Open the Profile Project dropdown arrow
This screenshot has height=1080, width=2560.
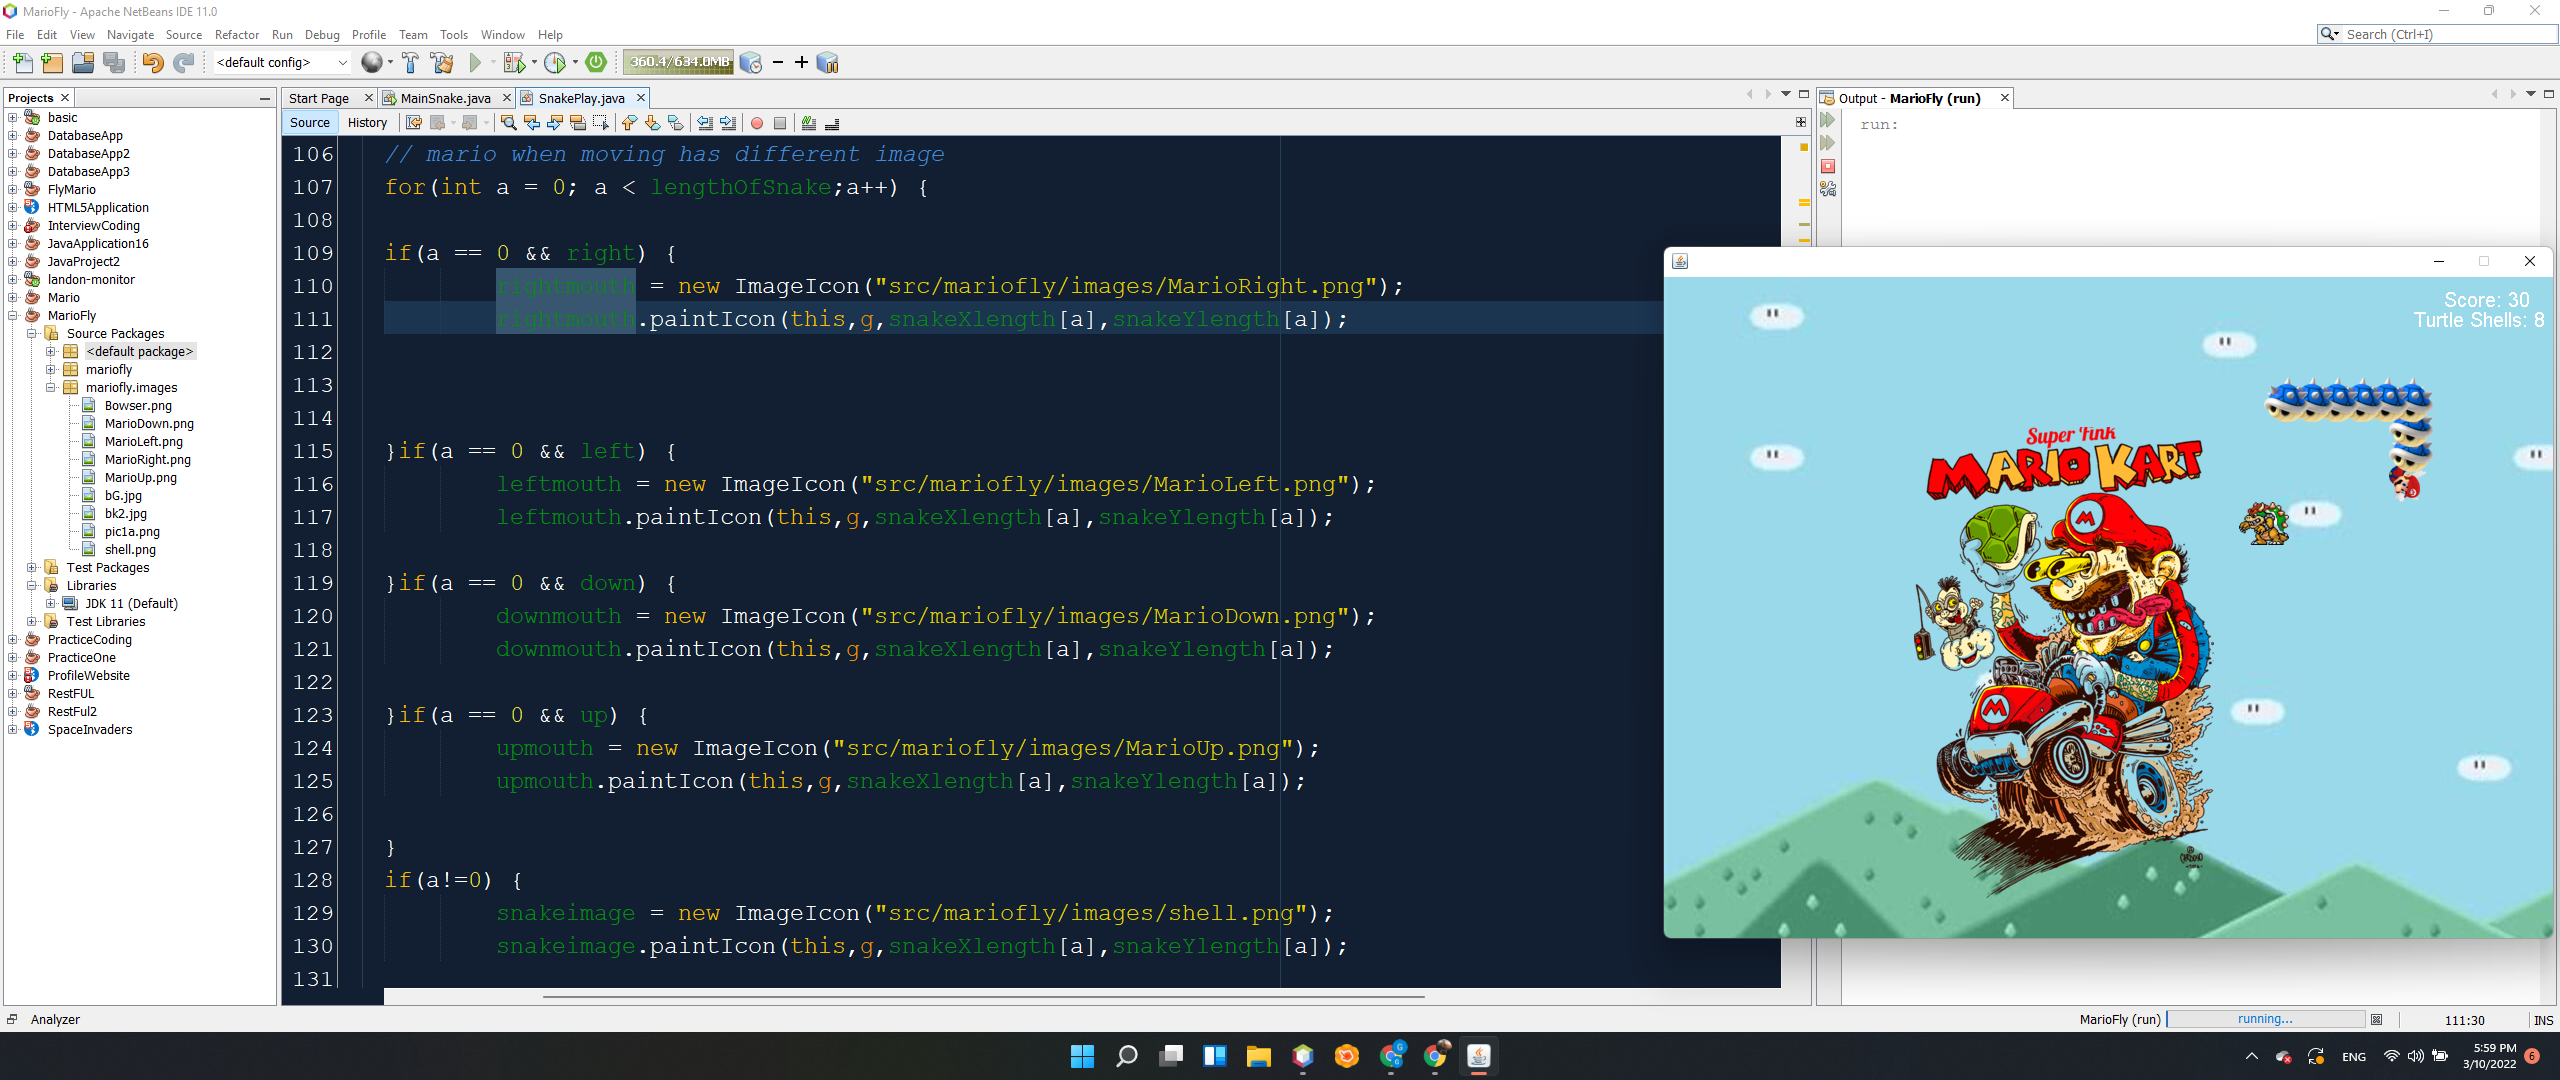[x=575, y=62]
